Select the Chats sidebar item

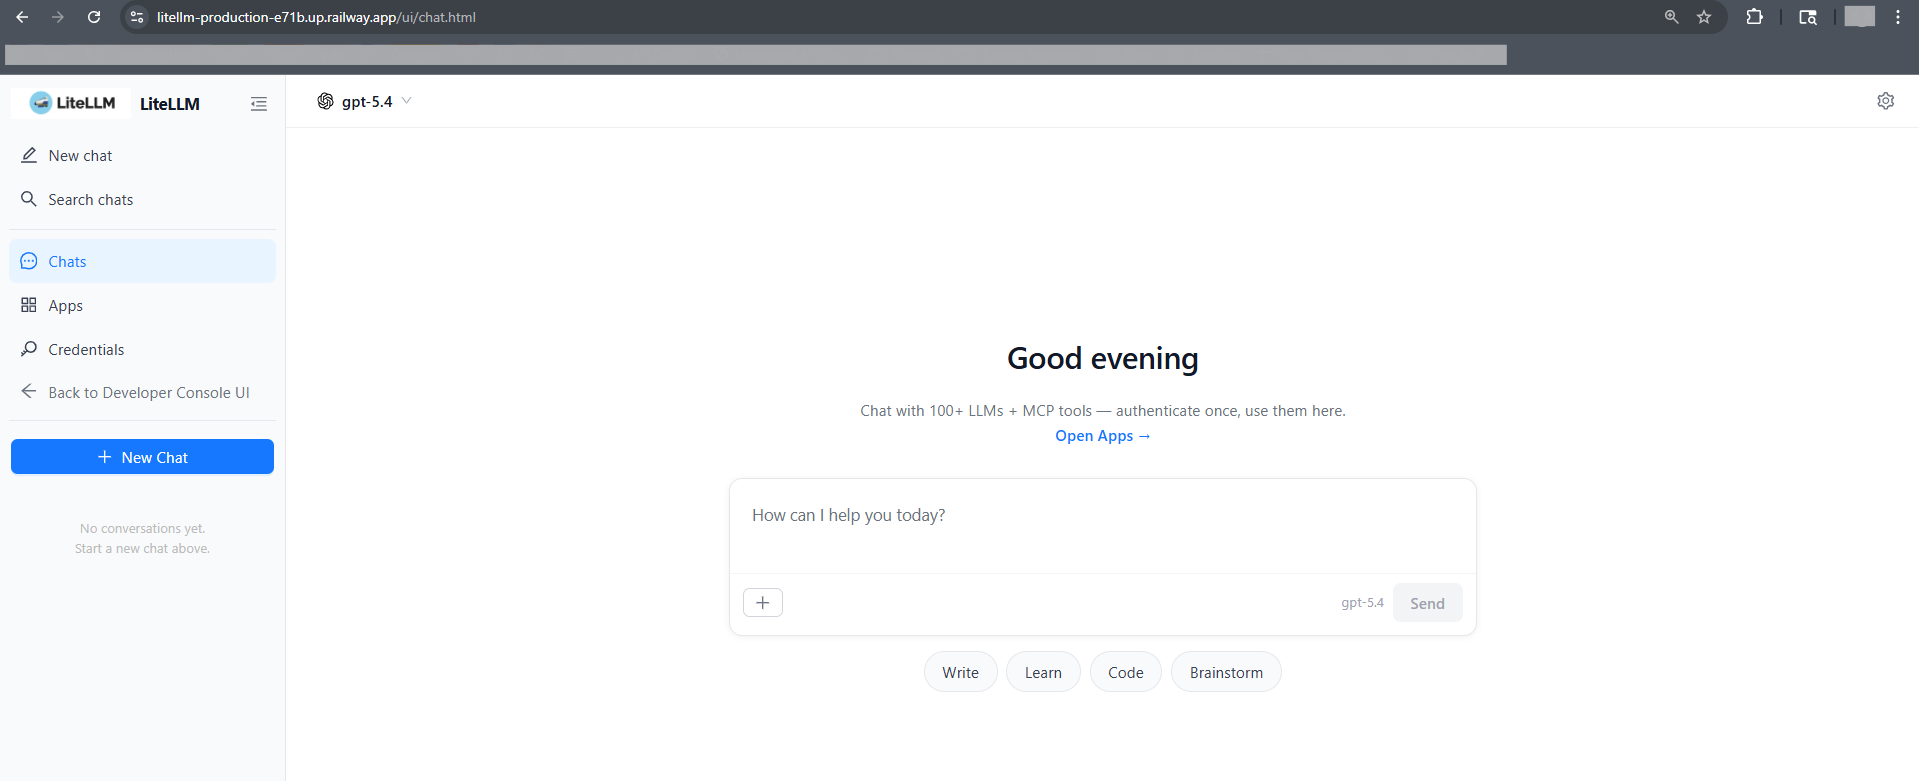point(143,261)
